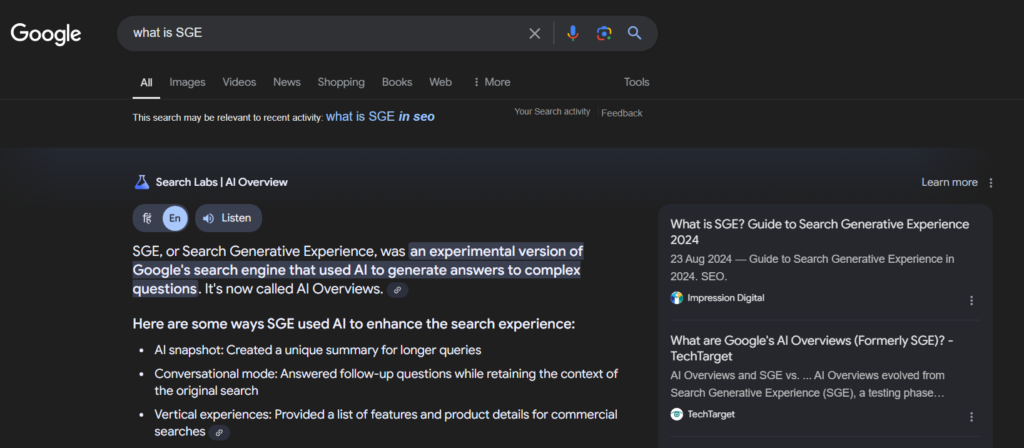Viewport: 1024px width, 448px height.
Task: Switch to the Shopping tab
Action: pyautogui.click(x=341, y=82)
